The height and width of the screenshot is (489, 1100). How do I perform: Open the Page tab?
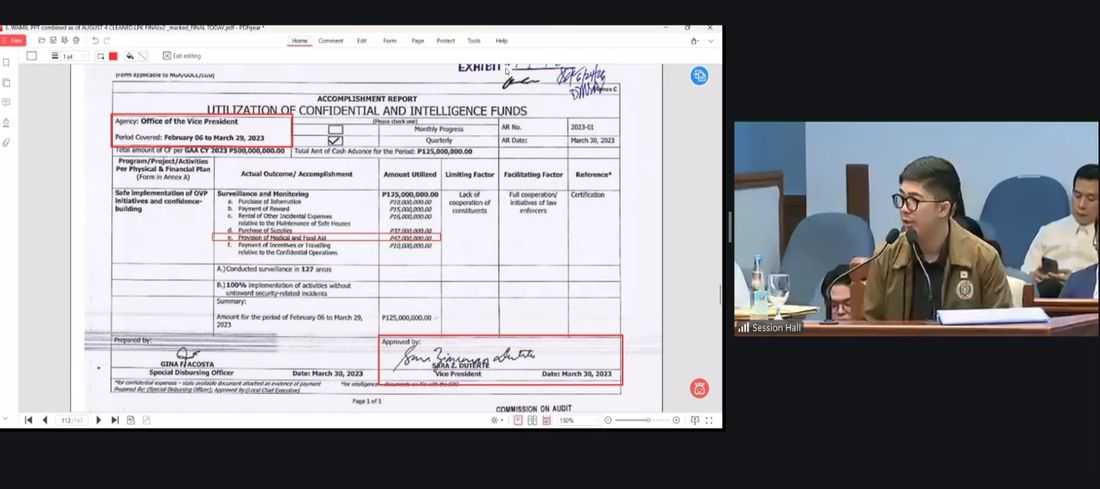[x=417, y=41]
